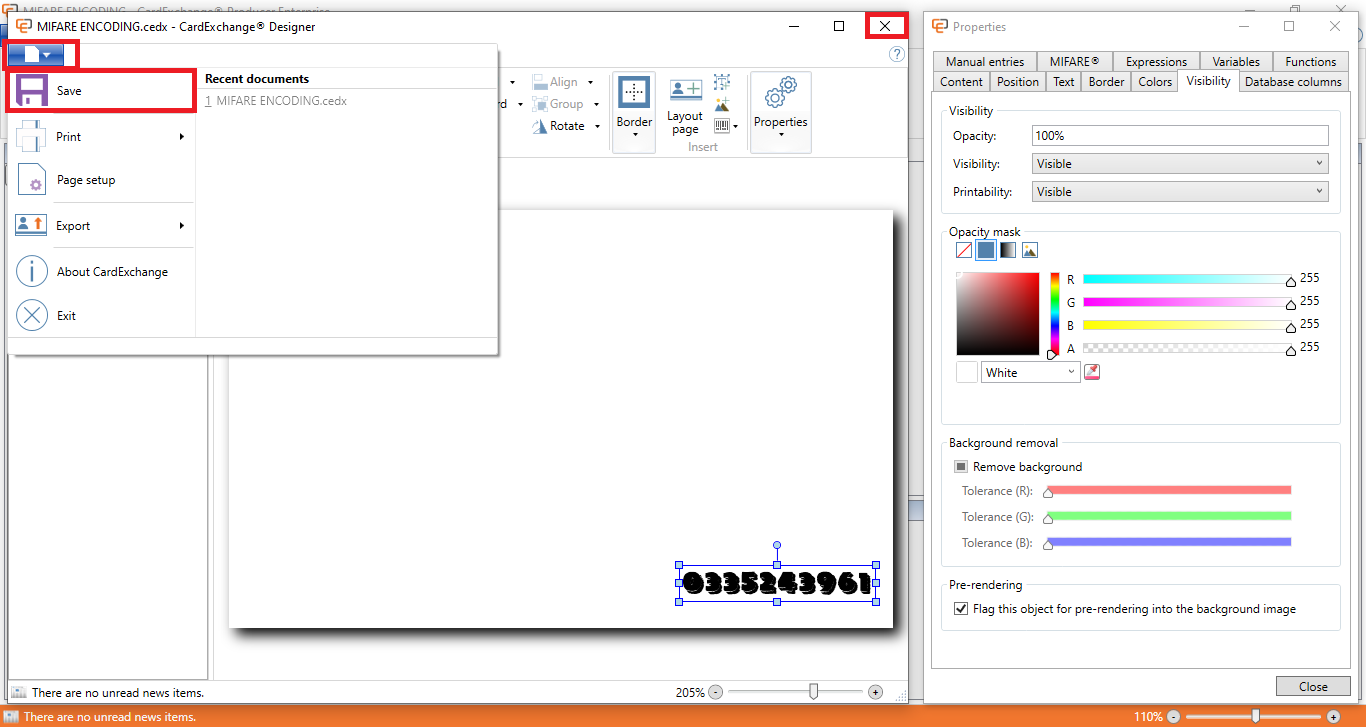Screen dimensions: 1366x727
Task: Click the rainbow hue strip
Action: coord(1054,314)
